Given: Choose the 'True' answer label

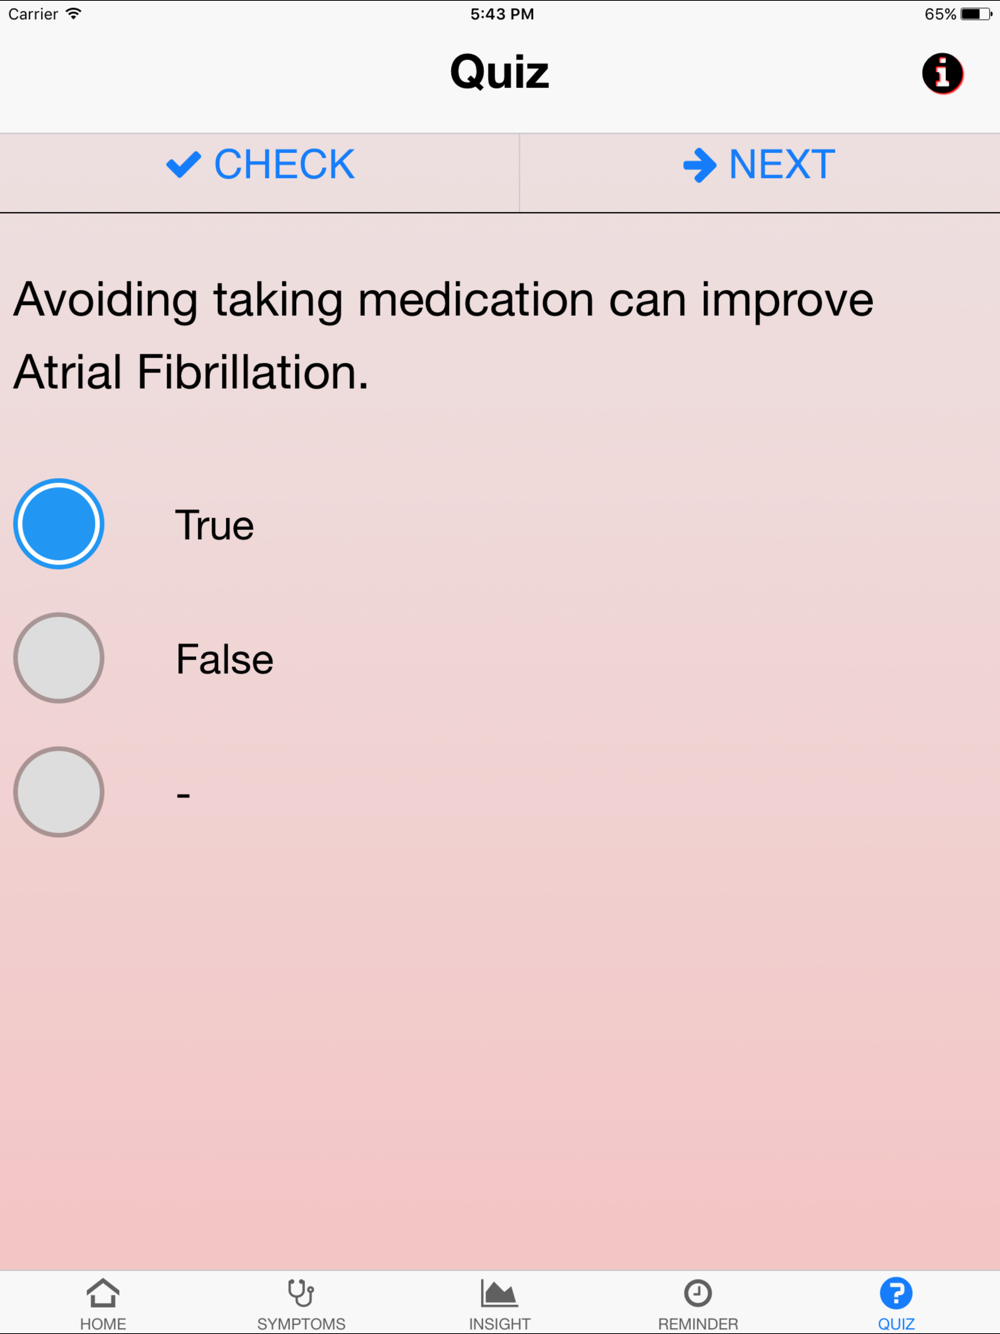Looking at the screenshot, I should point(214,525).
